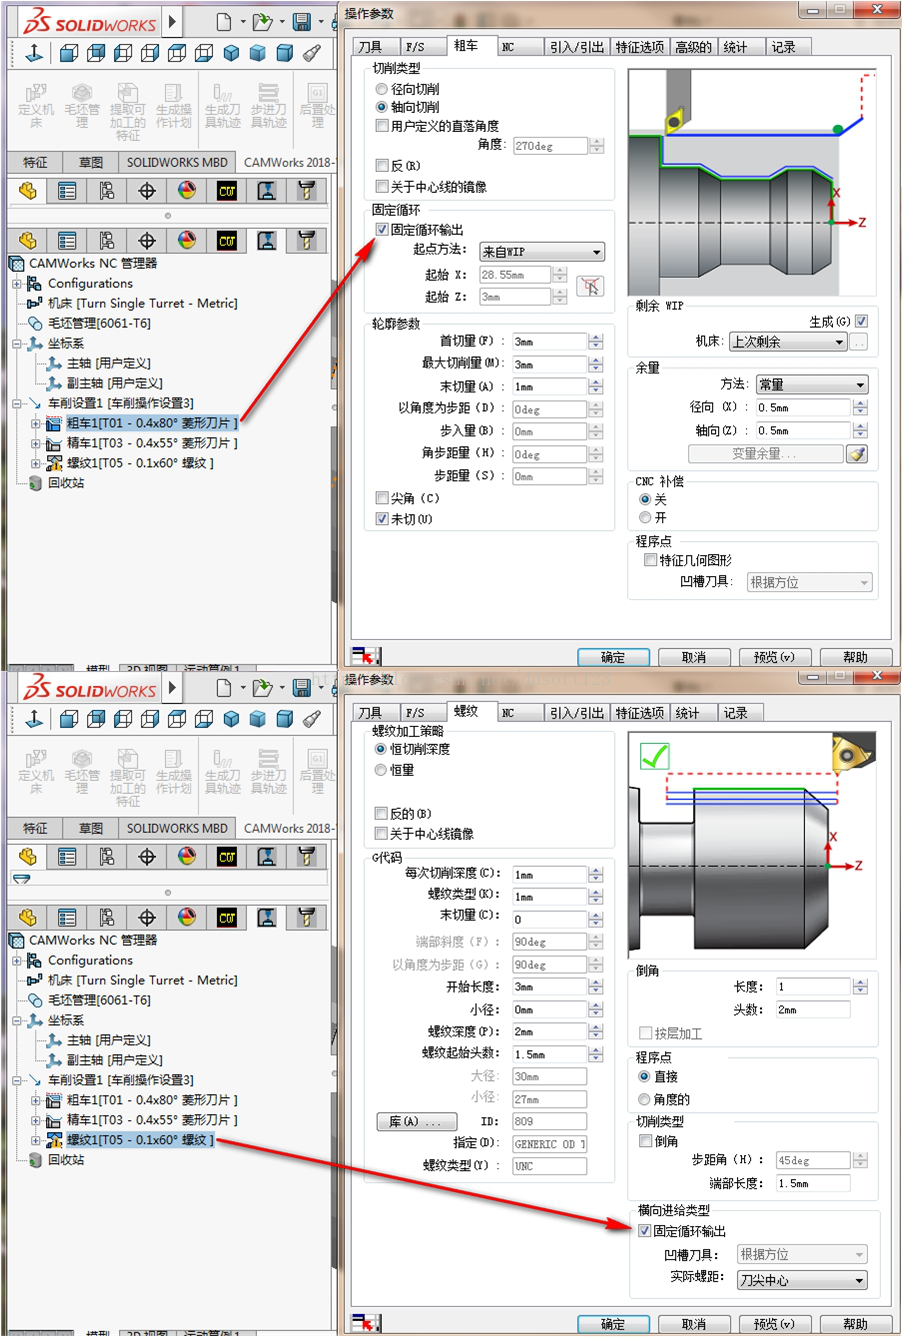Select the 恒量 thread strategy radio

[x=381, y=770]
